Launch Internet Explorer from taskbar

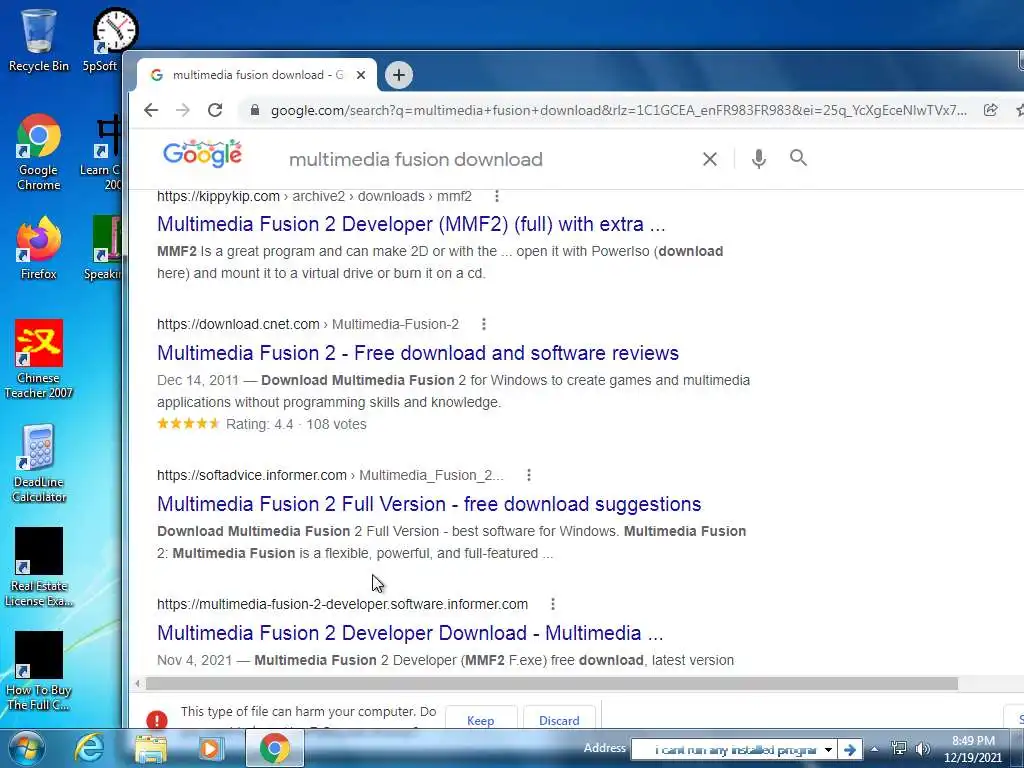coord(89,748)
